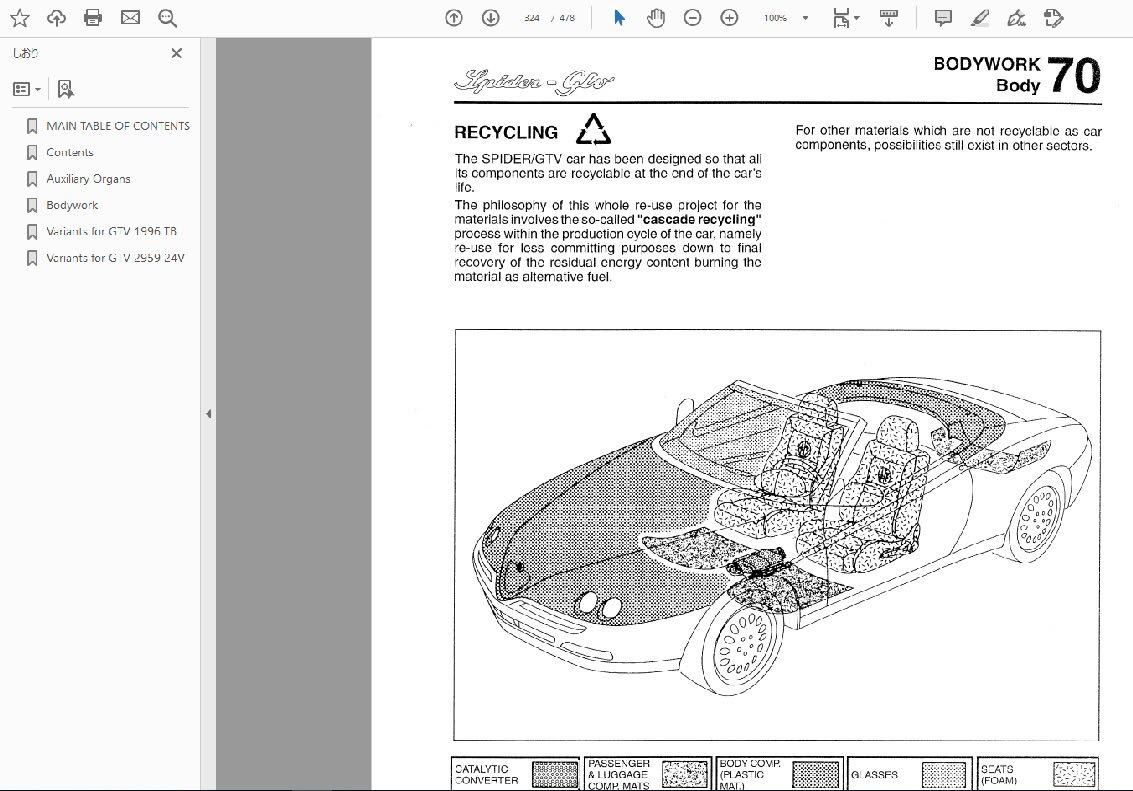Print the document using the printer icon

93,18
